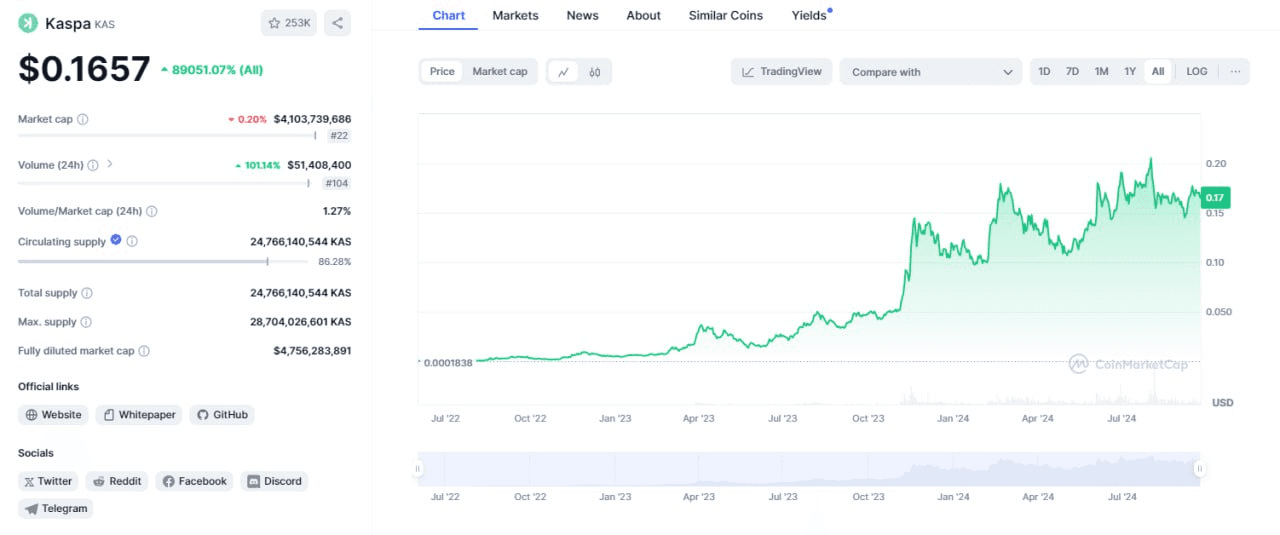Viewport: 1280px width, 535px height.
Task: Switch to TradingView chart
Action: pyautogui.click(x=781, y=72)
